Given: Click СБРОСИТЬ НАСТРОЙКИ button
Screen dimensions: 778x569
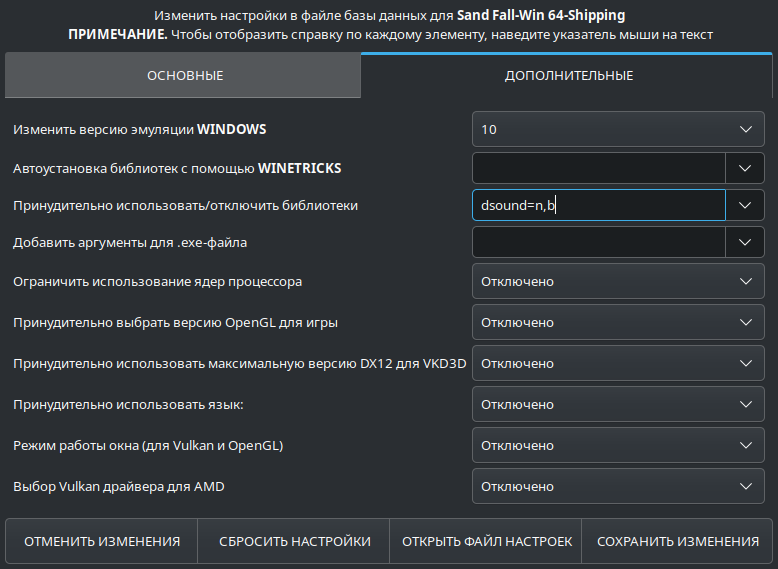Looking at the screenshot, I should 294,541.
